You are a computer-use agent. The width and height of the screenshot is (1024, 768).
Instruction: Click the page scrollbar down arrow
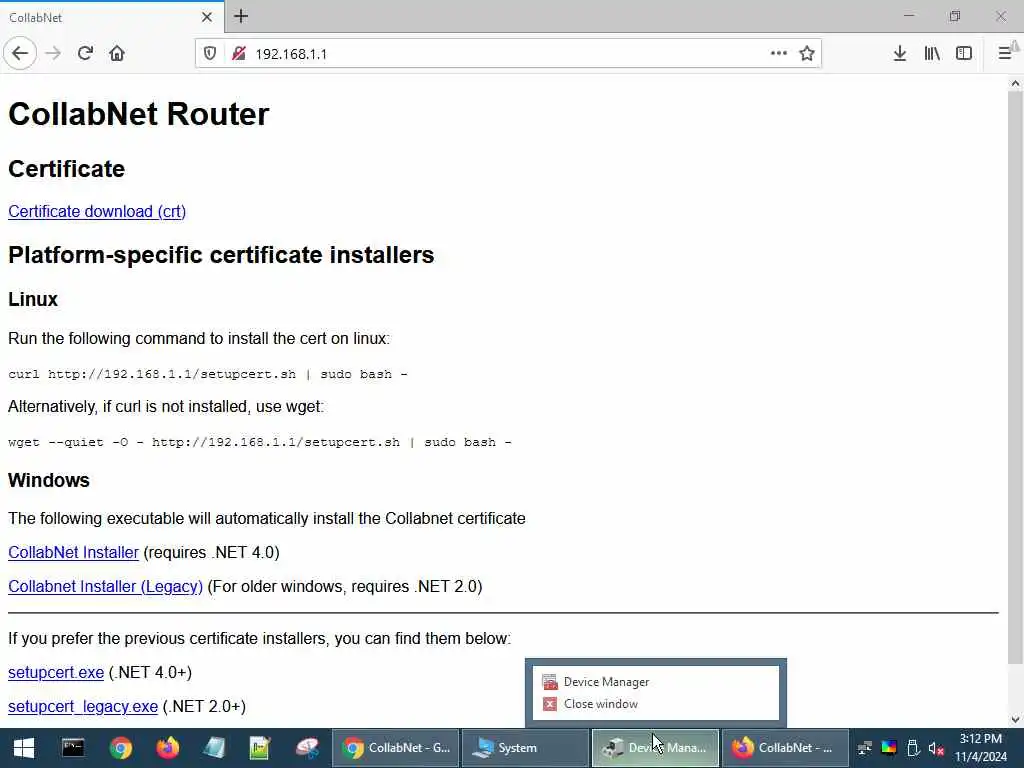click(x=1015, y=720)
